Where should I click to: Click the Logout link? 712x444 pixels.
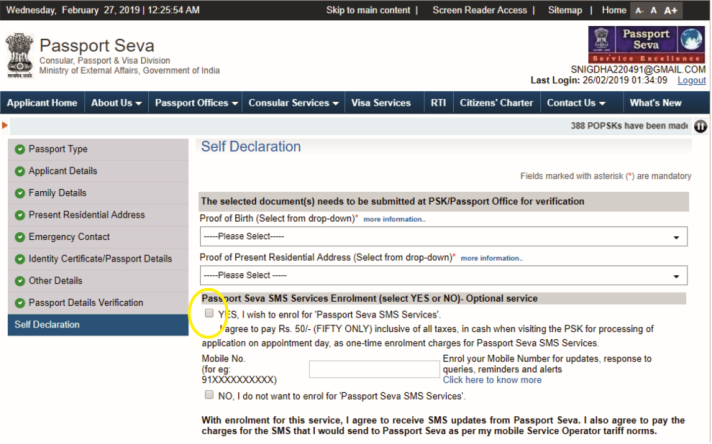[692, 80]
